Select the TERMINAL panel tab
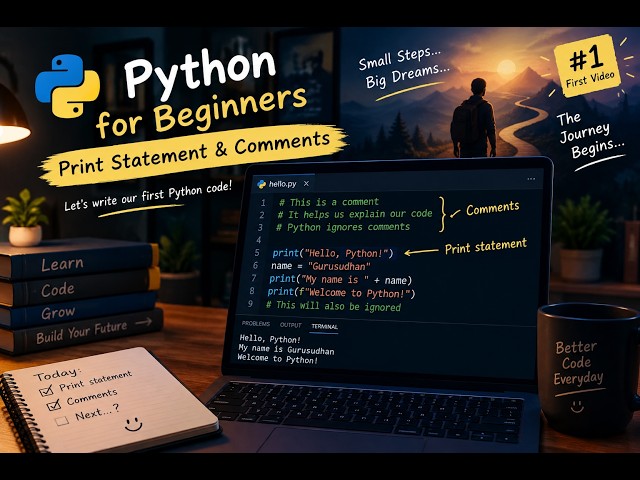Screen dimensions: 640x480 pyautogui.click(x=324, y=327)
